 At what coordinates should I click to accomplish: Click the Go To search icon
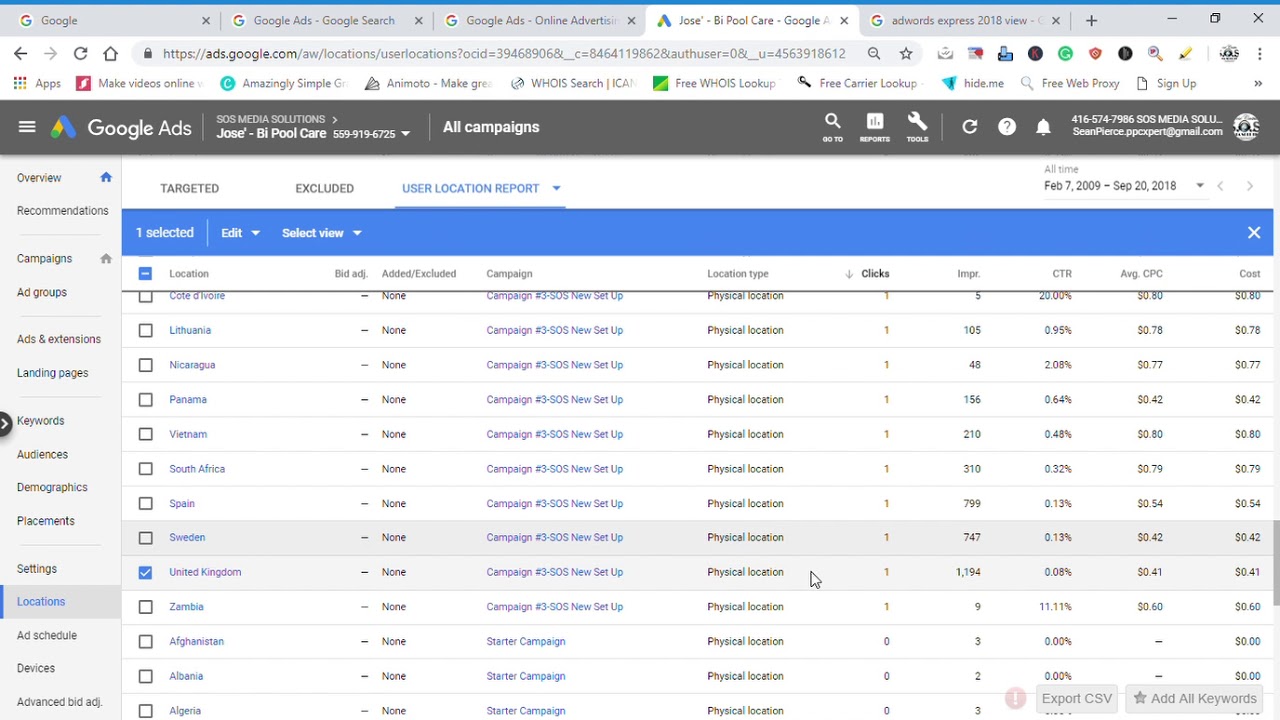832,124
